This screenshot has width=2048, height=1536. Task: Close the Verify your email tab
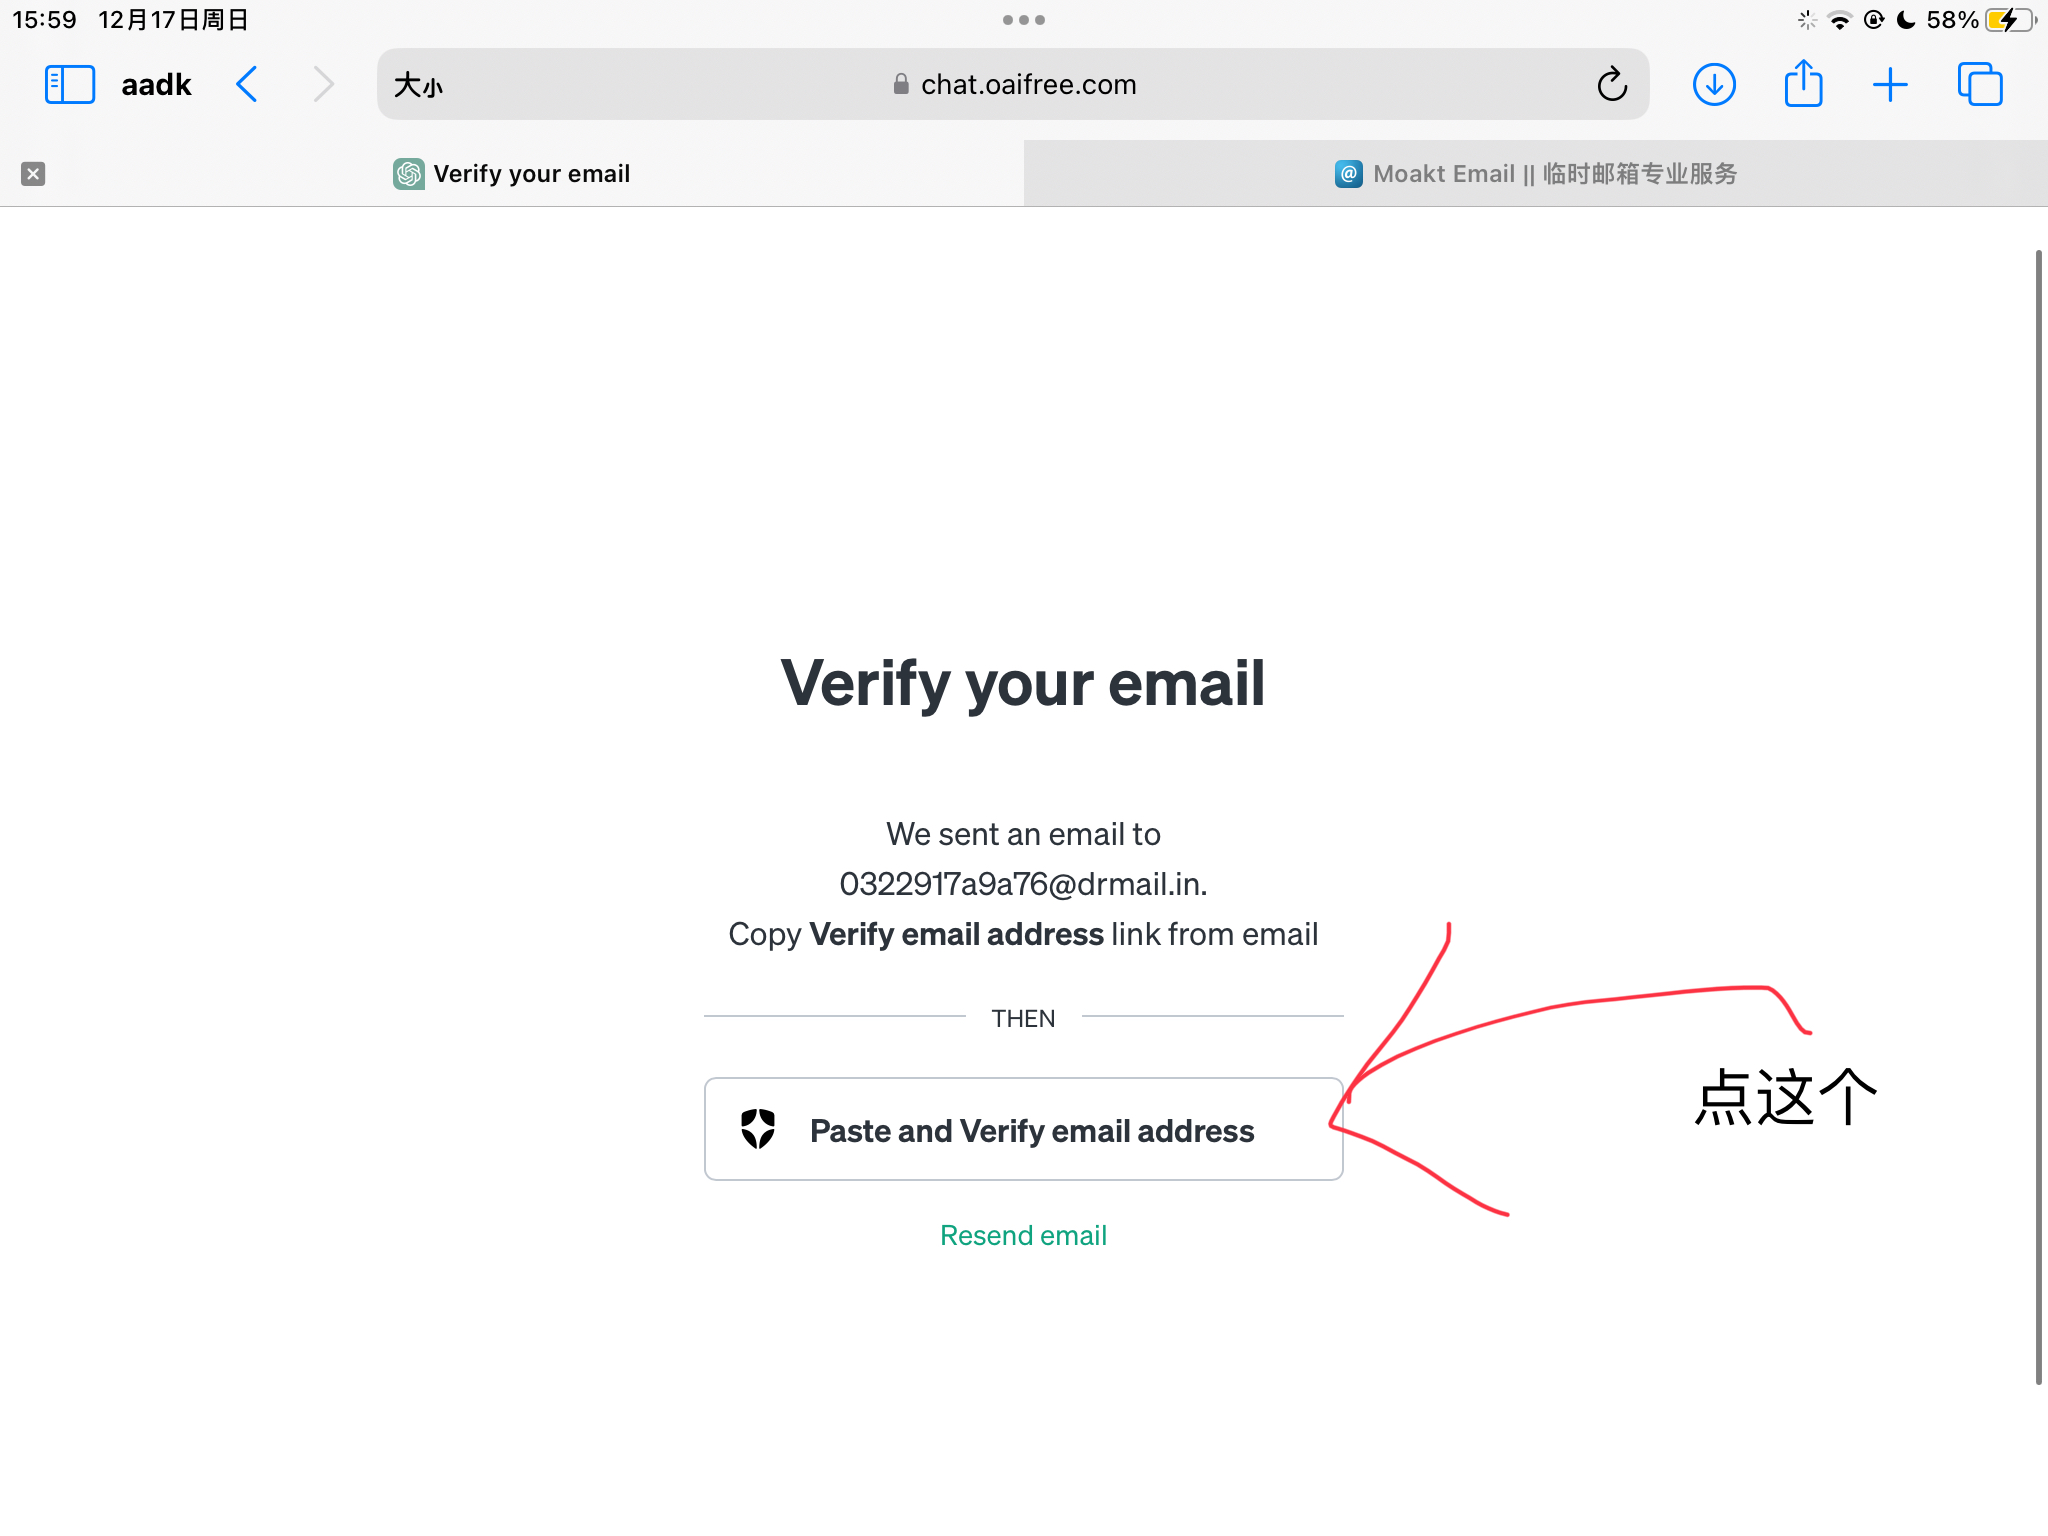coord(33,174)
